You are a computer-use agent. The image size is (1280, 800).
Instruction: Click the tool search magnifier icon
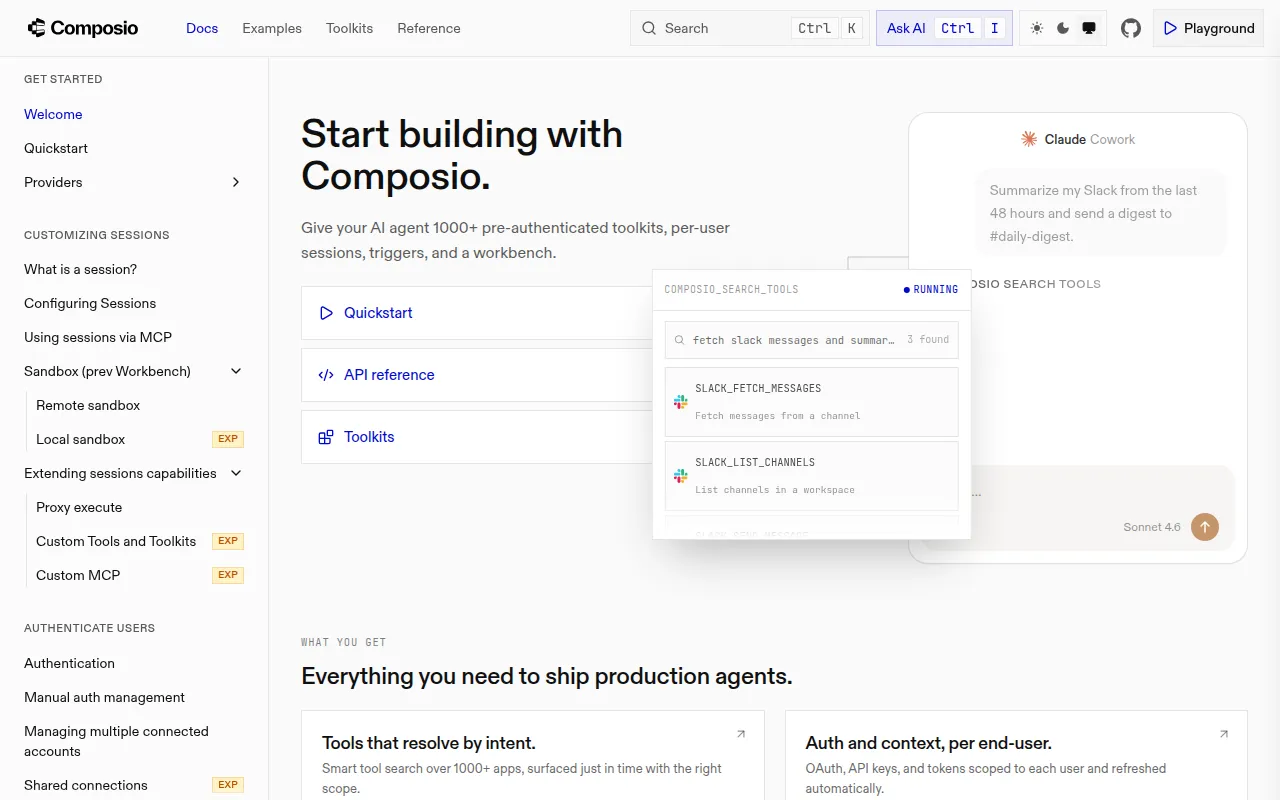tap(680, 340)
